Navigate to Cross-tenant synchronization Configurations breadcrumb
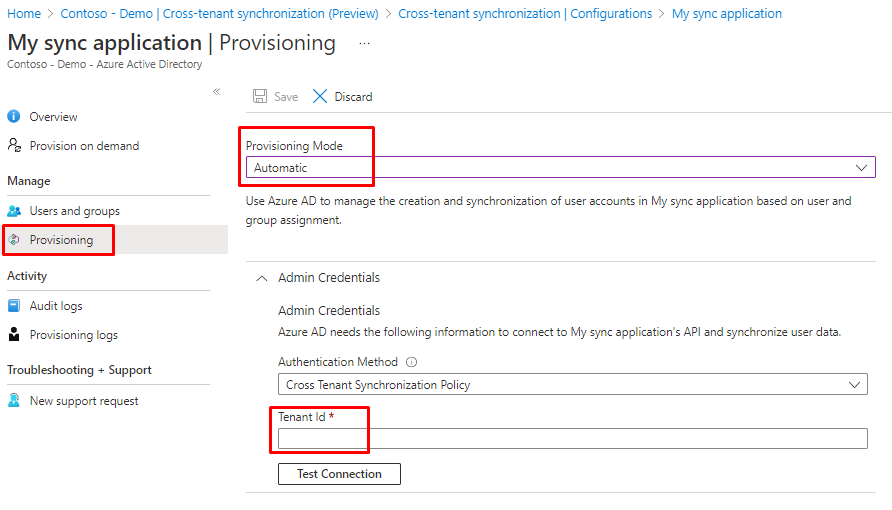 tap(524, 14)
